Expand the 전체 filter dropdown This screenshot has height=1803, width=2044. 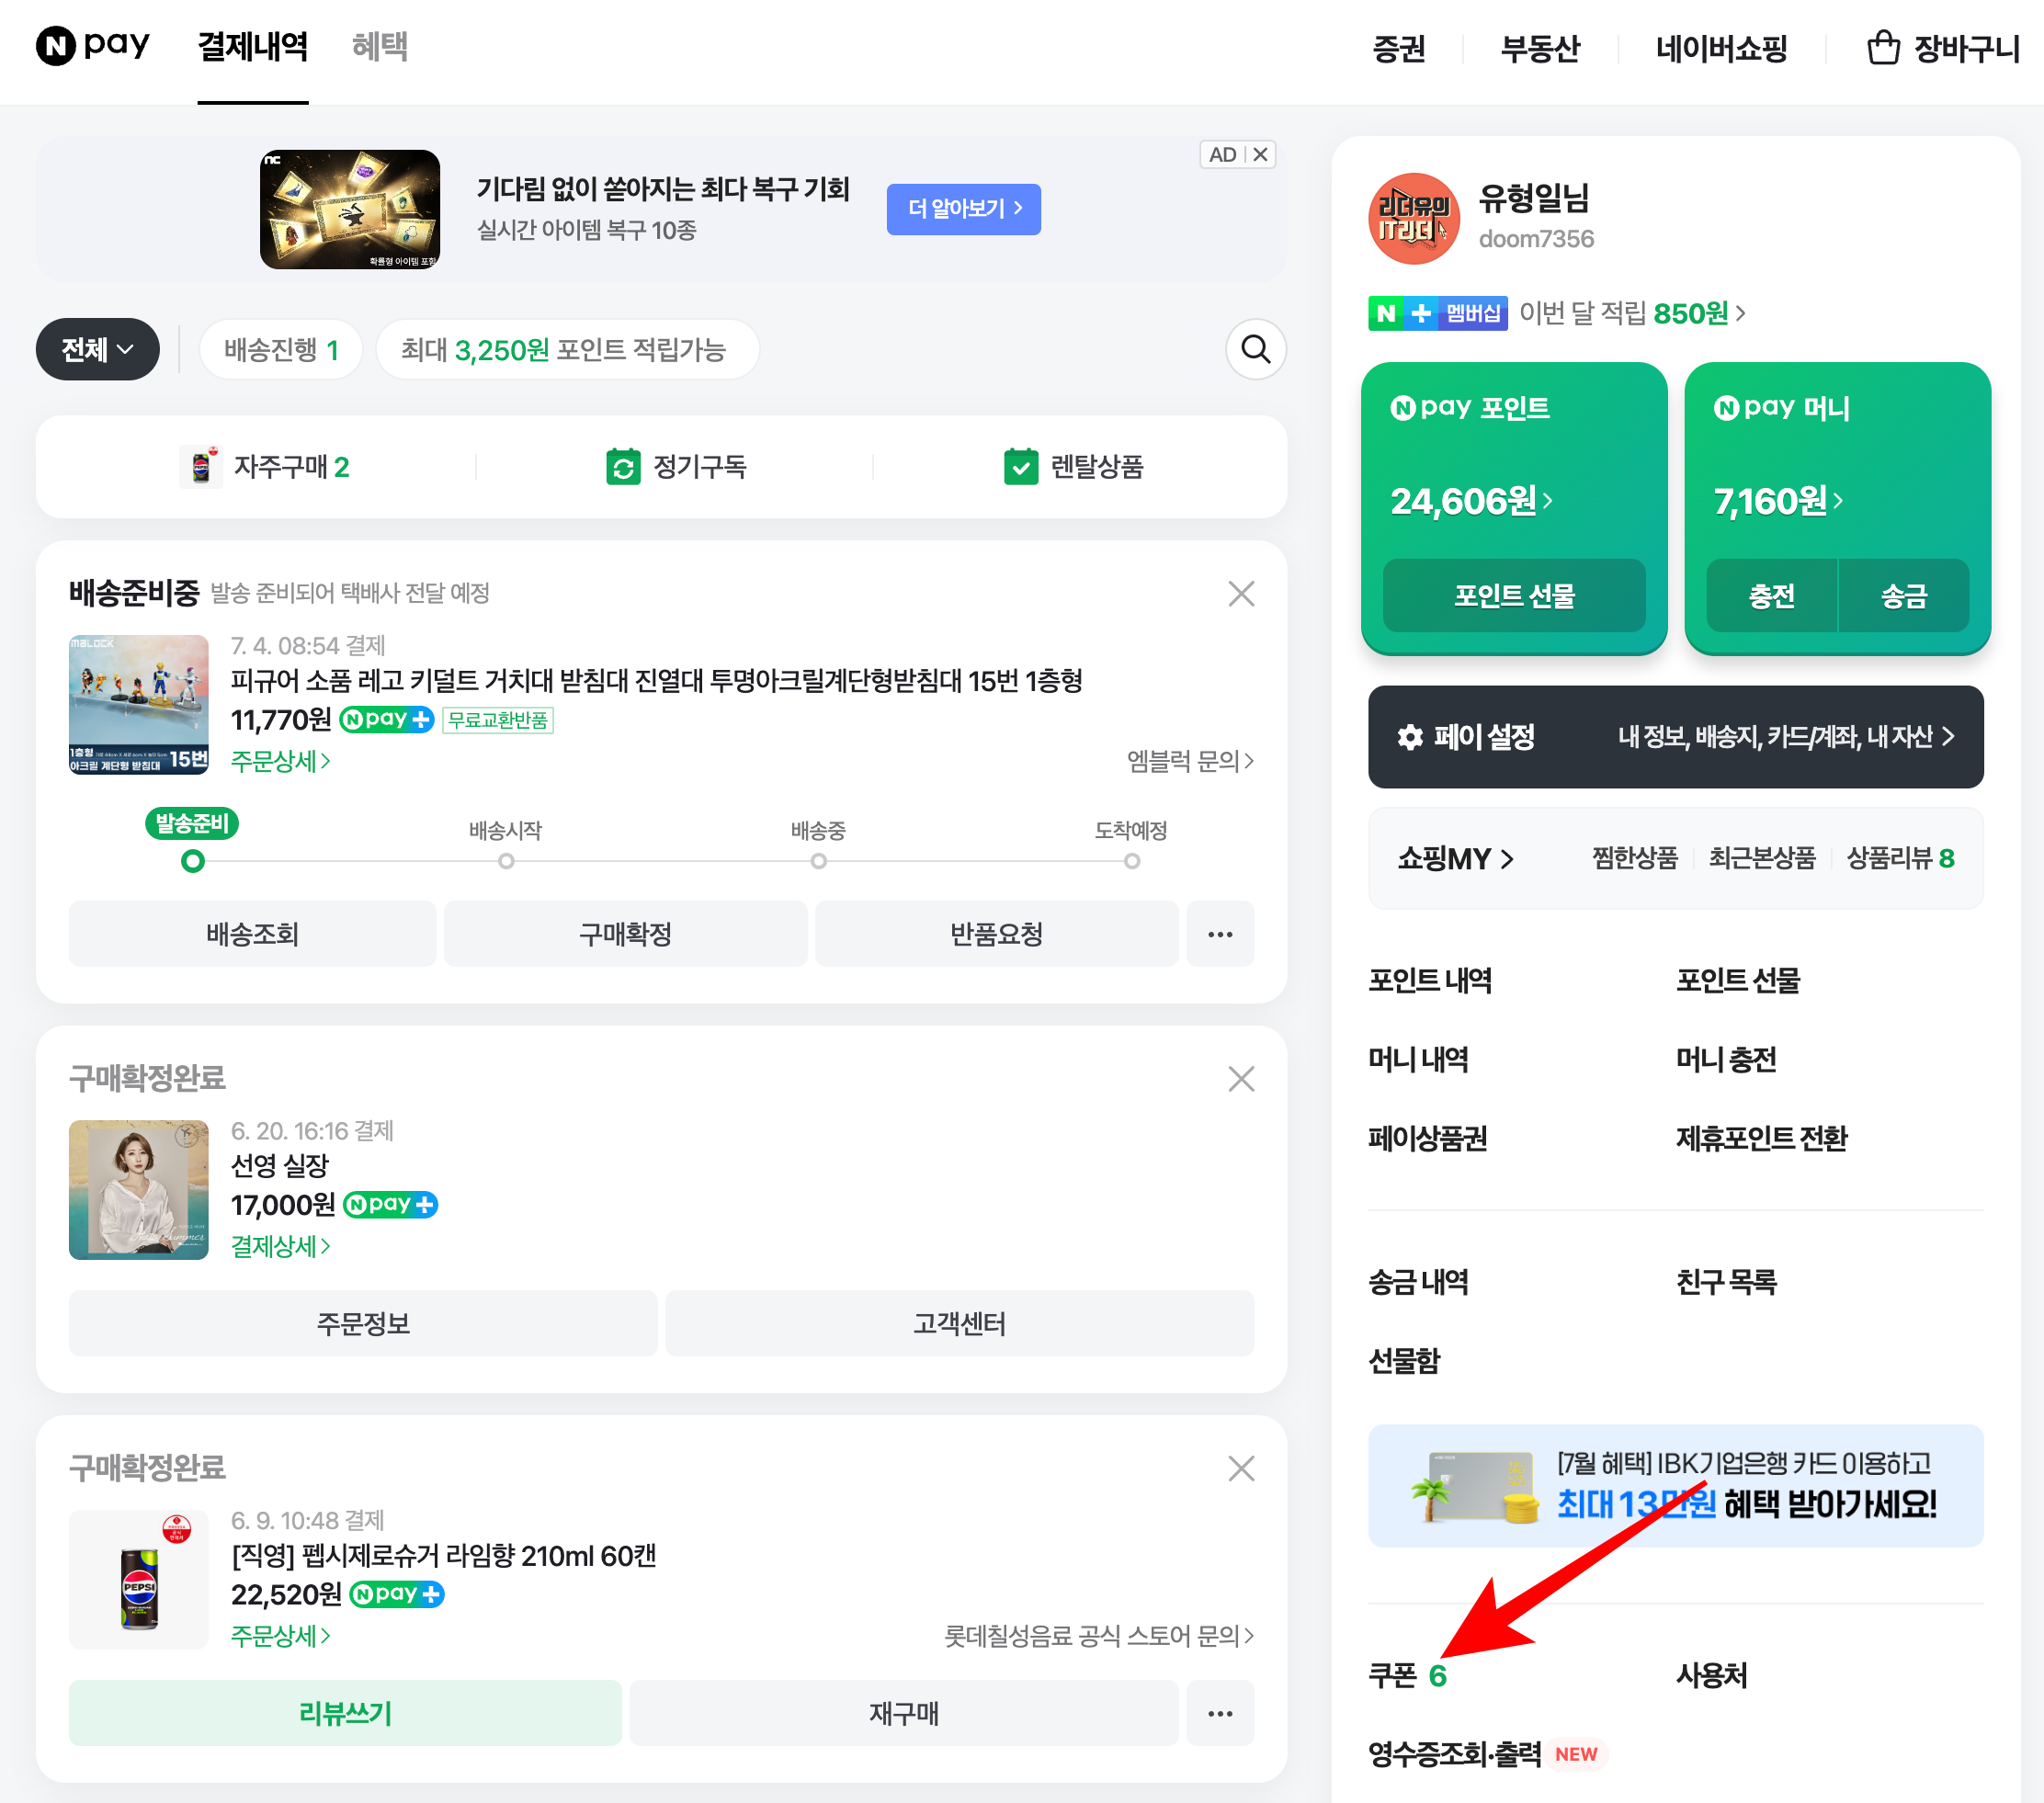click(97, 349)
